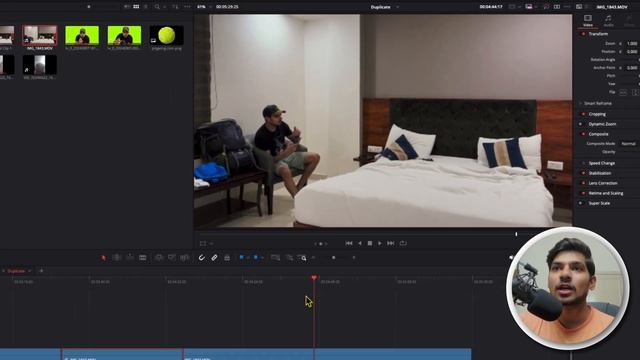Select the Blade Edit Mode tool

click(x=143, y=258)
